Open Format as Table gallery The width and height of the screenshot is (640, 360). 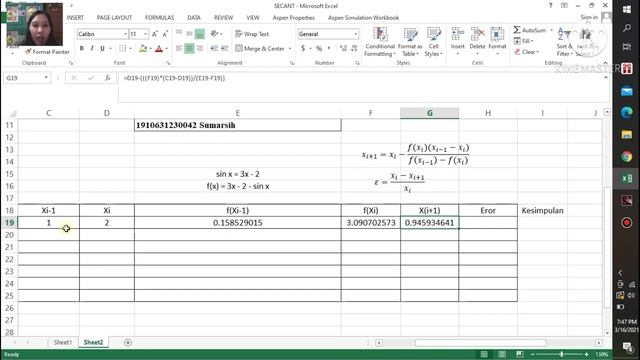[410, 42]
